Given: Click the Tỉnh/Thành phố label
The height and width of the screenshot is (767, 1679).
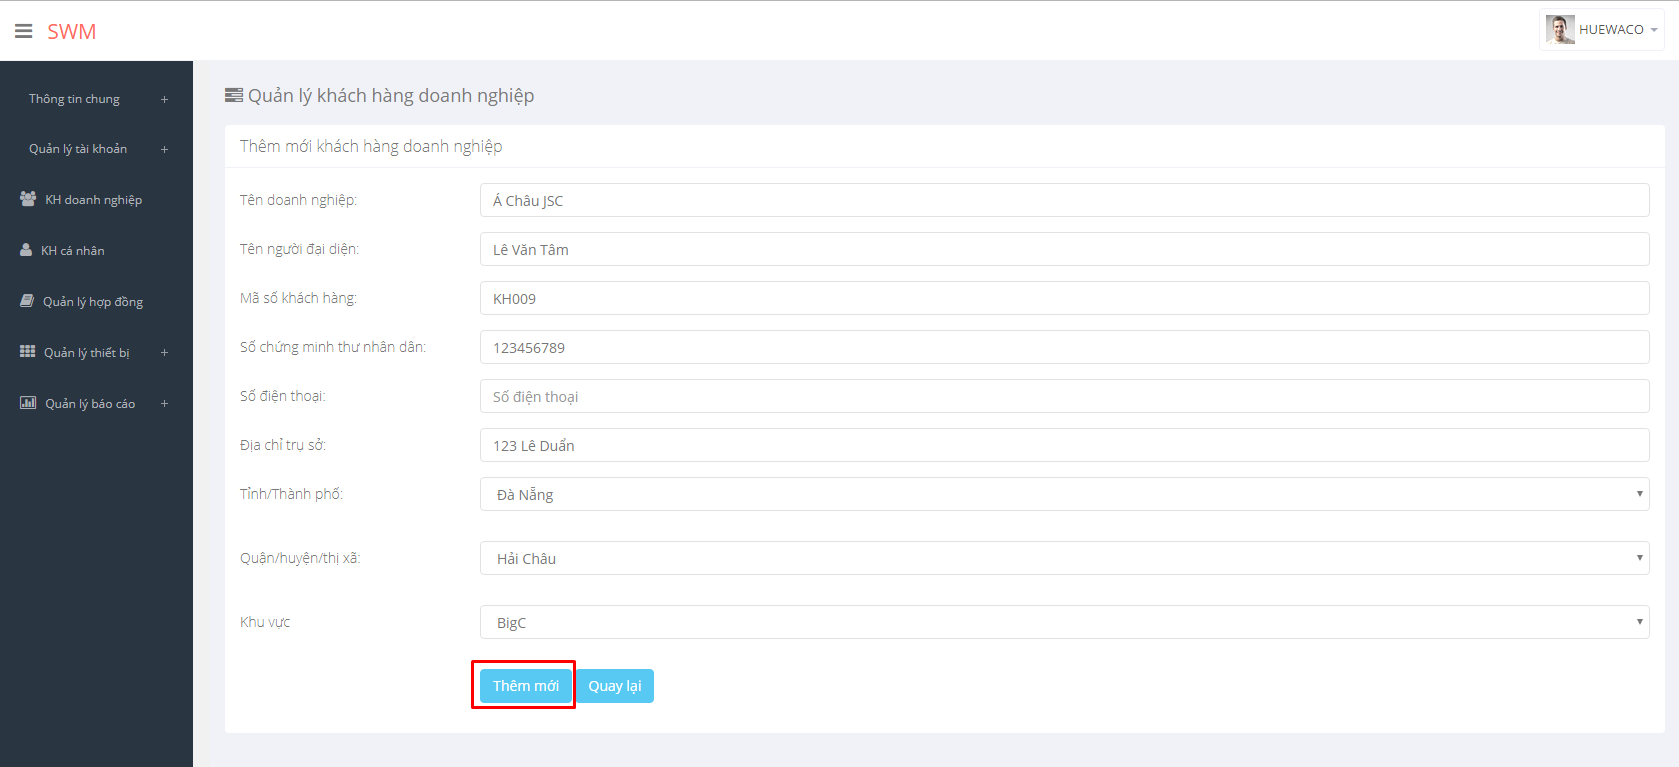Looking at the screenshot, I should [291, 494].
